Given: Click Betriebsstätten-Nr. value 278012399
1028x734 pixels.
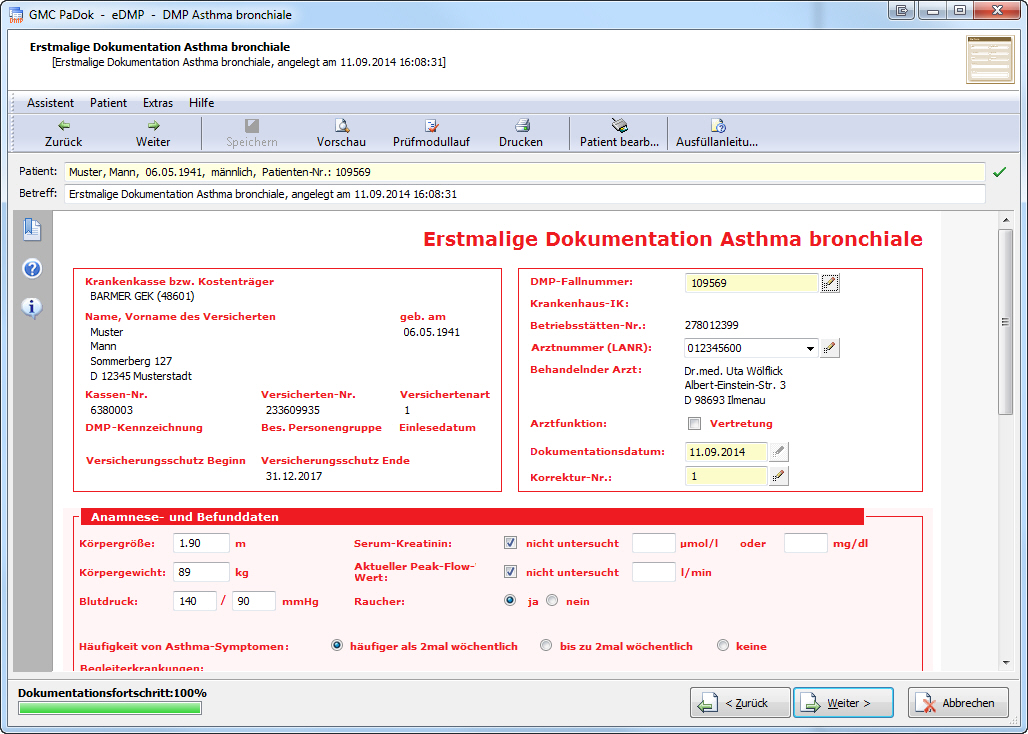Looking at the screenshot, I should tap(712, 325).
